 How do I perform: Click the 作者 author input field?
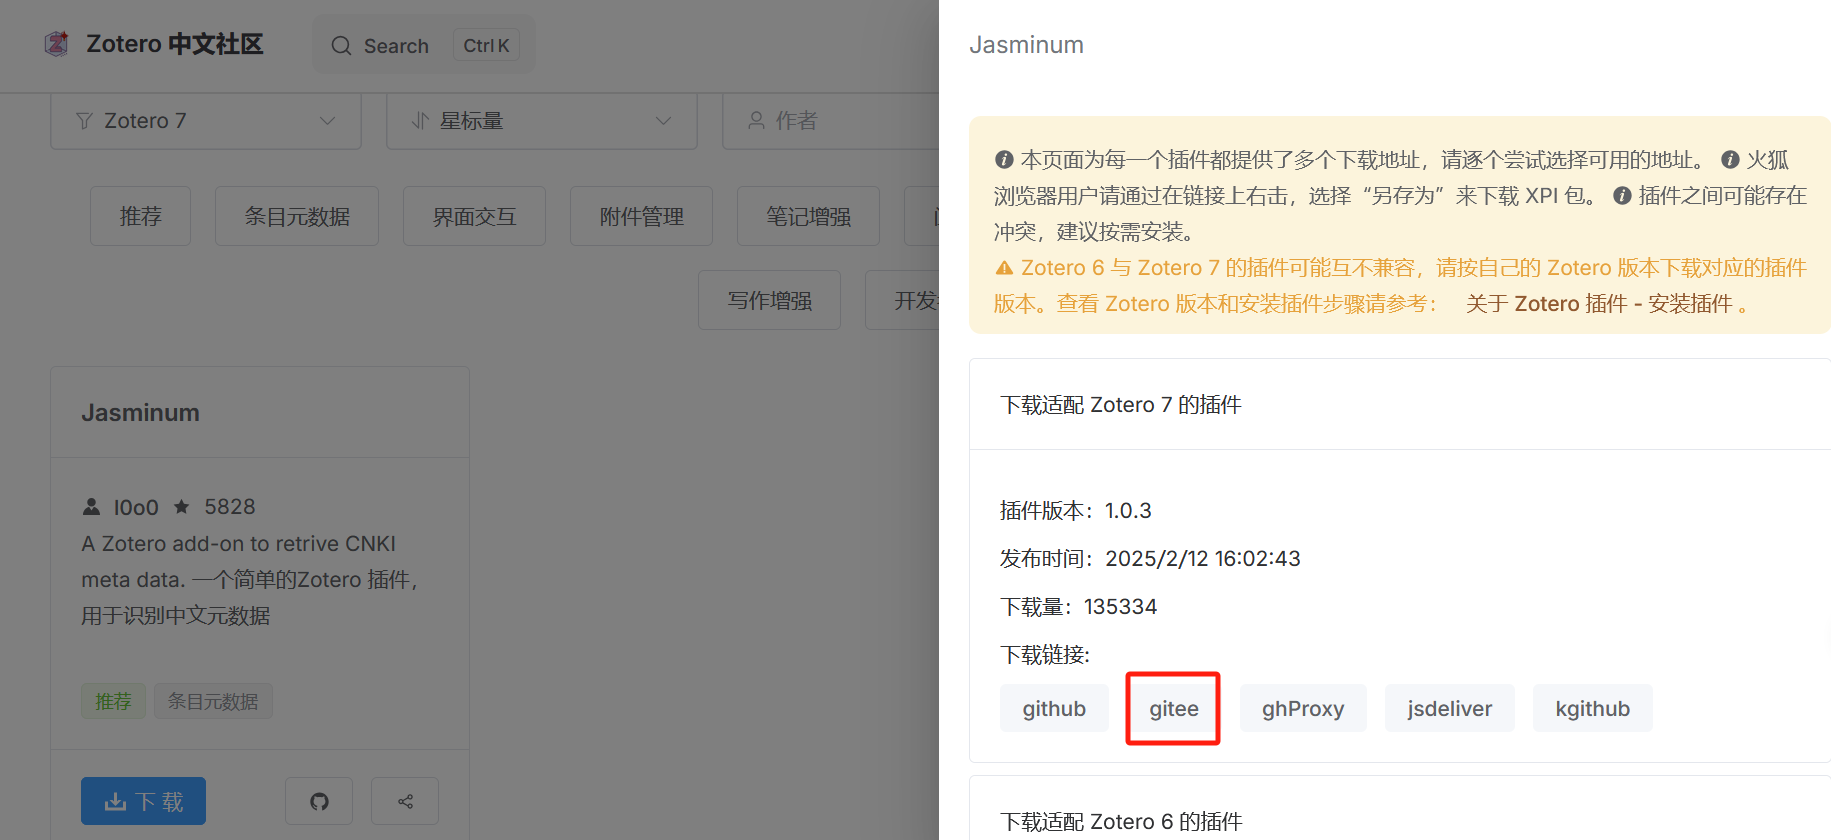pyautogui.click(x=840, y=121)
